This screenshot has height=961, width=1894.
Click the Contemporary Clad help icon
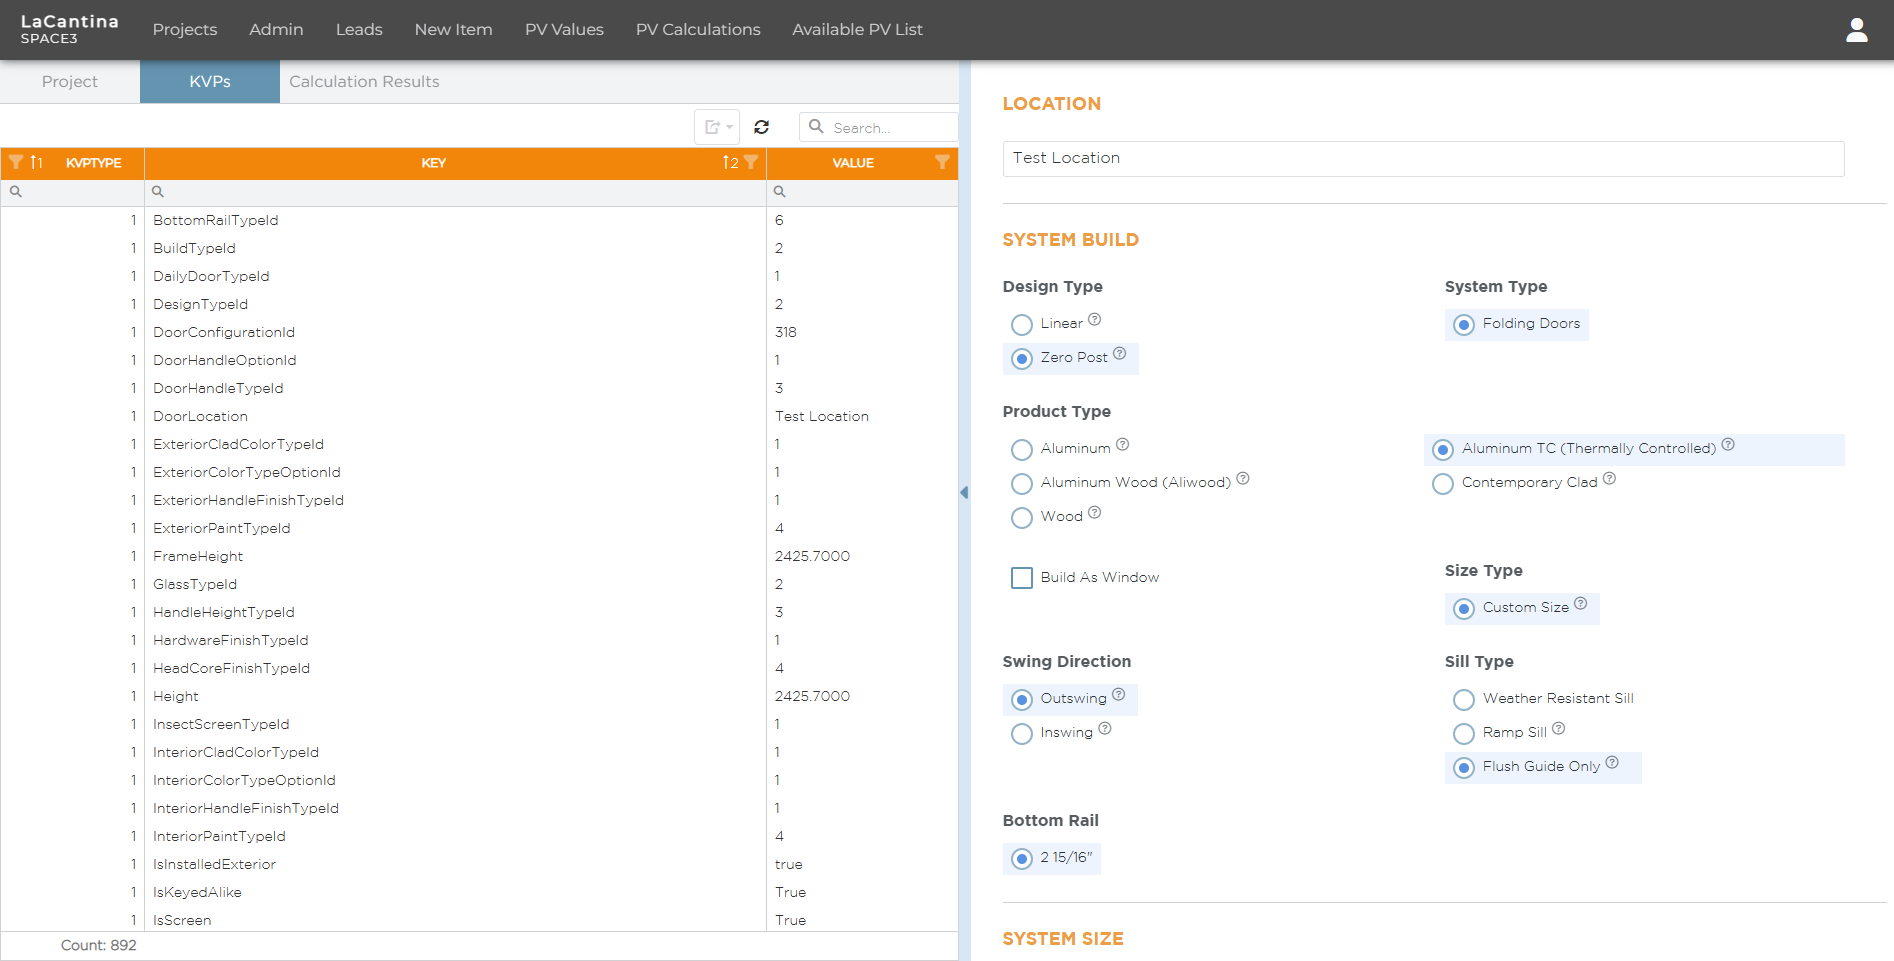click(x=1609, y=479)
